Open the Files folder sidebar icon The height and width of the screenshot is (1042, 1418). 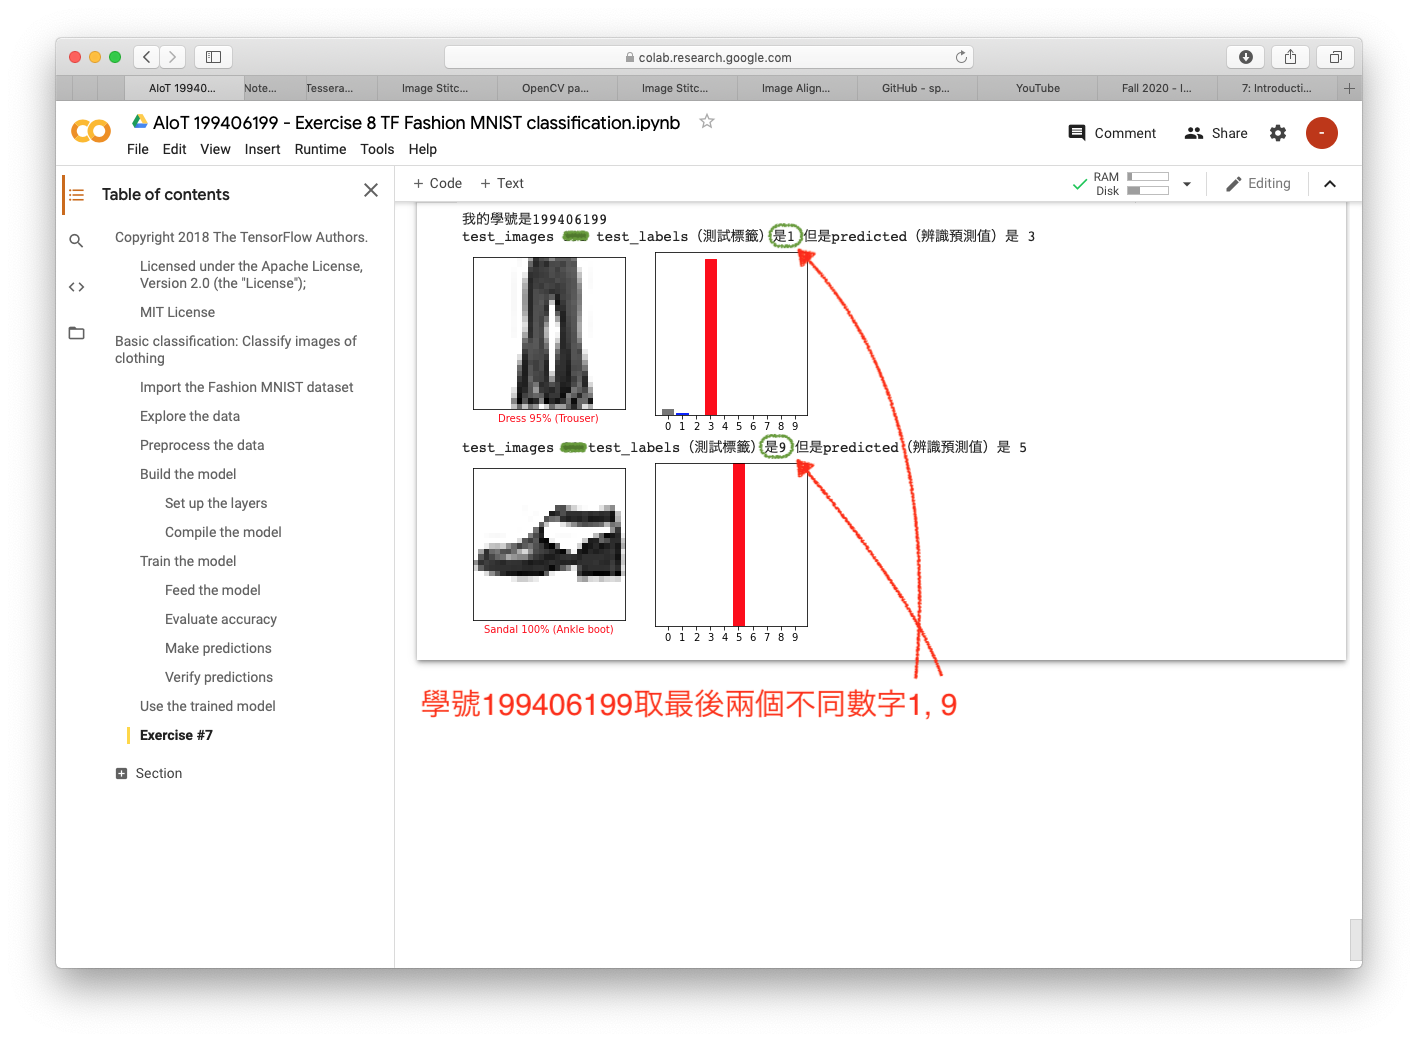[x=76, y=333]
